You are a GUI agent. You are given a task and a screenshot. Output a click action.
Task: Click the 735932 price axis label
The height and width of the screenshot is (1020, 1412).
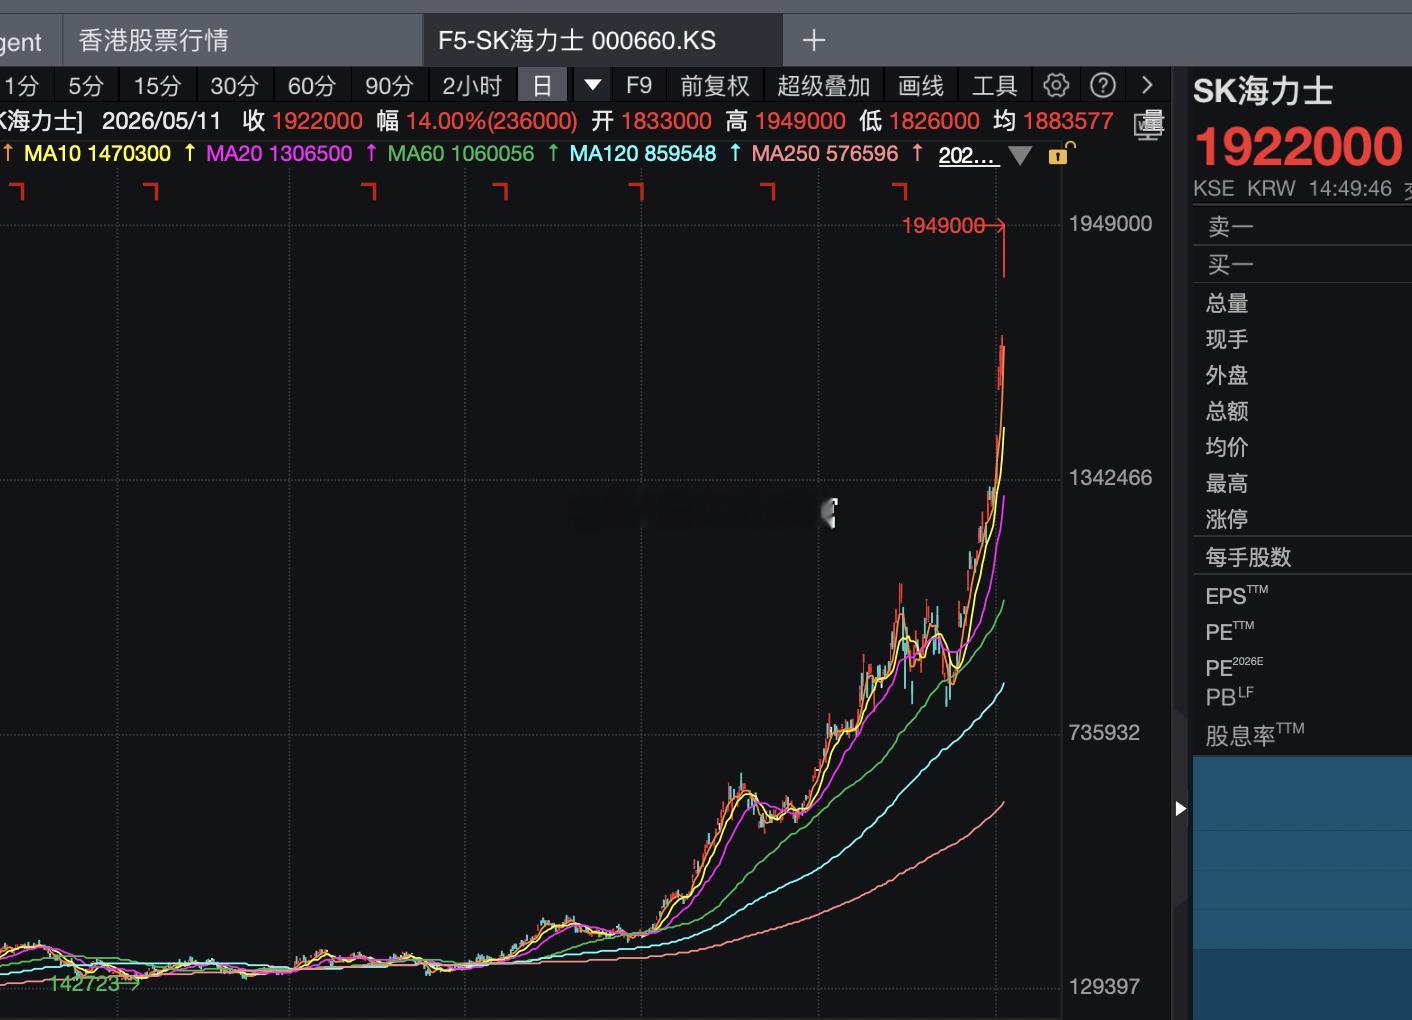pyautogui.click(x=1104, y=732)
